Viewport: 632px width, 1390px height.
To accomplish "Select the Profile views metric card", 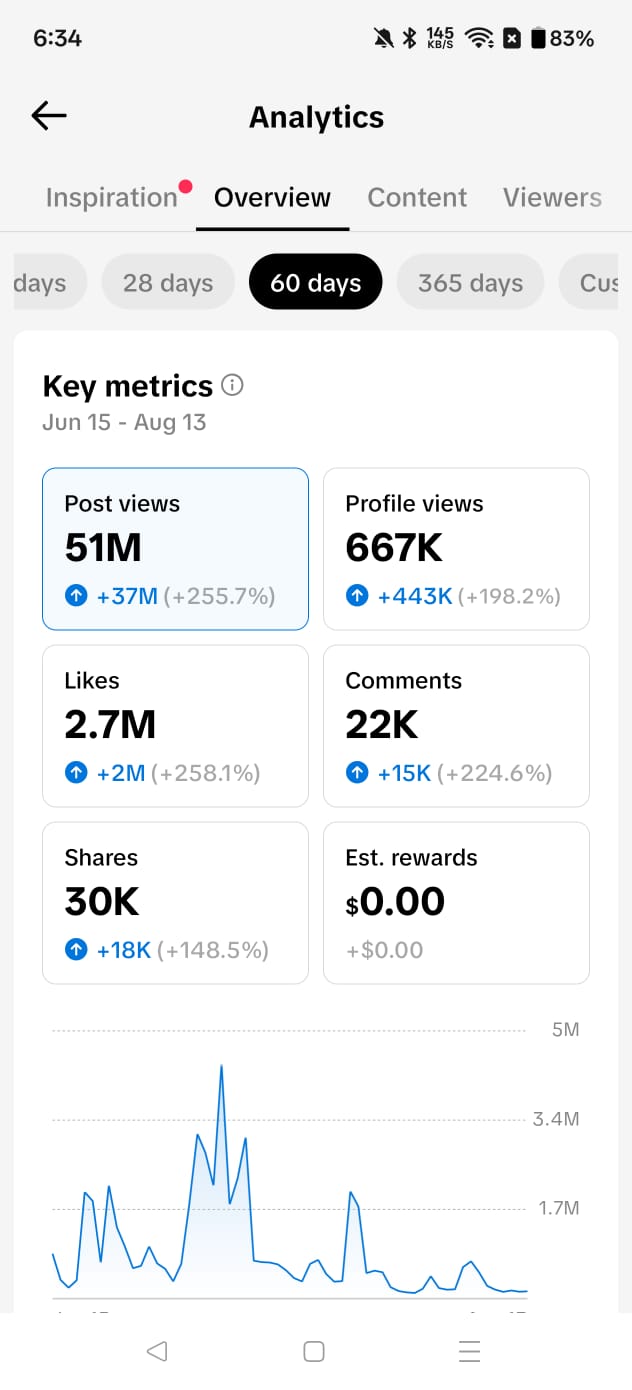I will [456, 549].
